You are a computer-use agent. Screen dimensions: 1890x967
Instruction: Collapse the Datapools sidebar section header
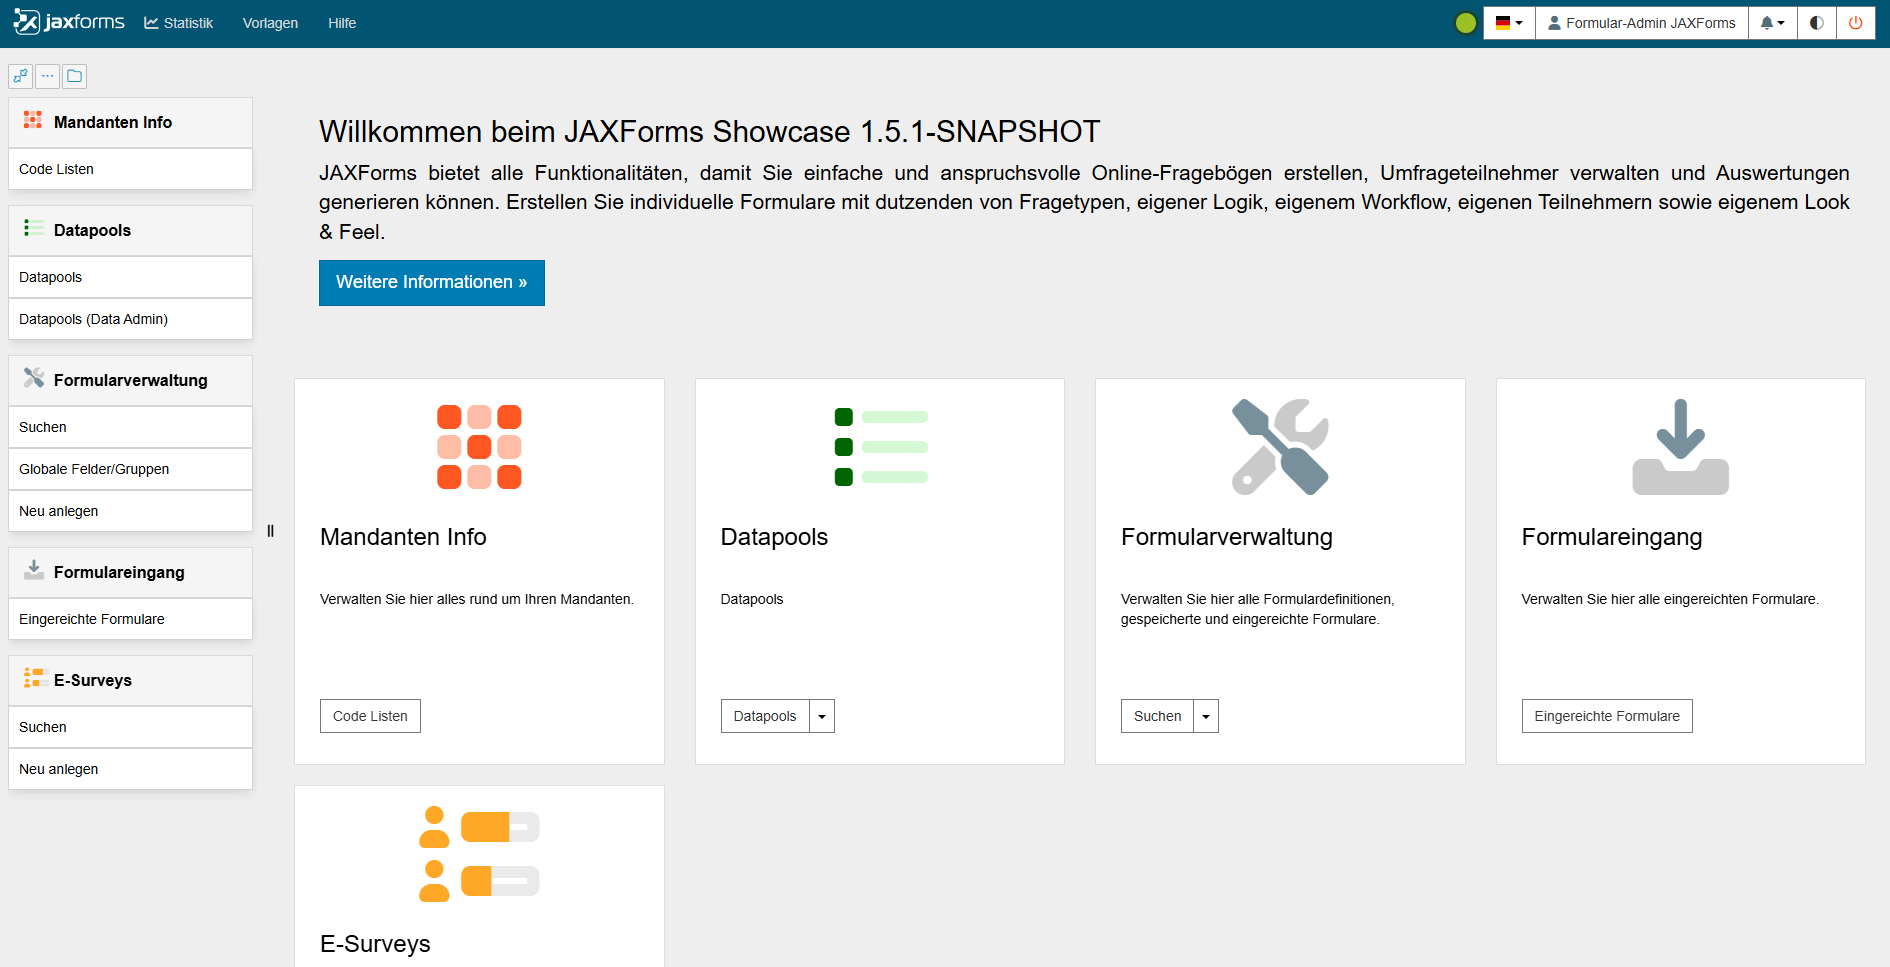[x=130, y=230]
